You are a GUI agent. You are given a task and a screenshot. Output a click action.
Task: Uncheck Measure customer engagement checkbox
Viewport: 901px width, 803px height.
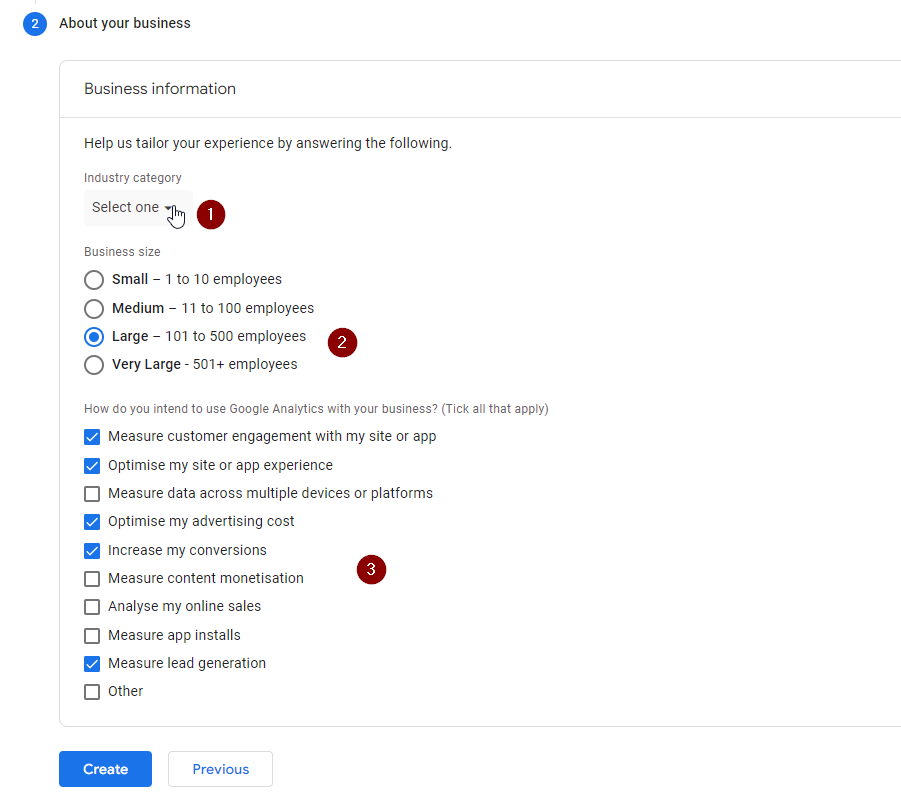92,437
